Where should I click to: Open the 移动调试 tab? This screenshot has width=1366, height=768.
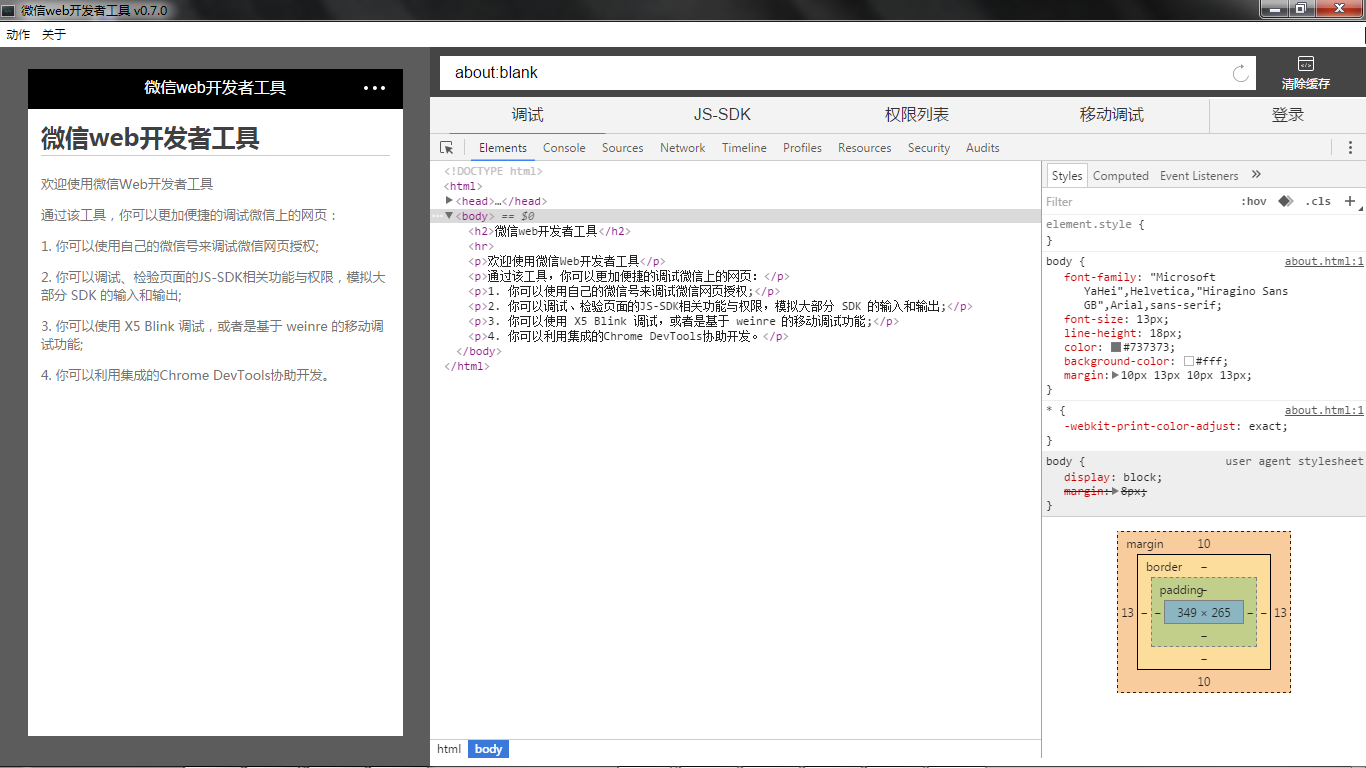pyautogui.click(x=1112, y=115)
